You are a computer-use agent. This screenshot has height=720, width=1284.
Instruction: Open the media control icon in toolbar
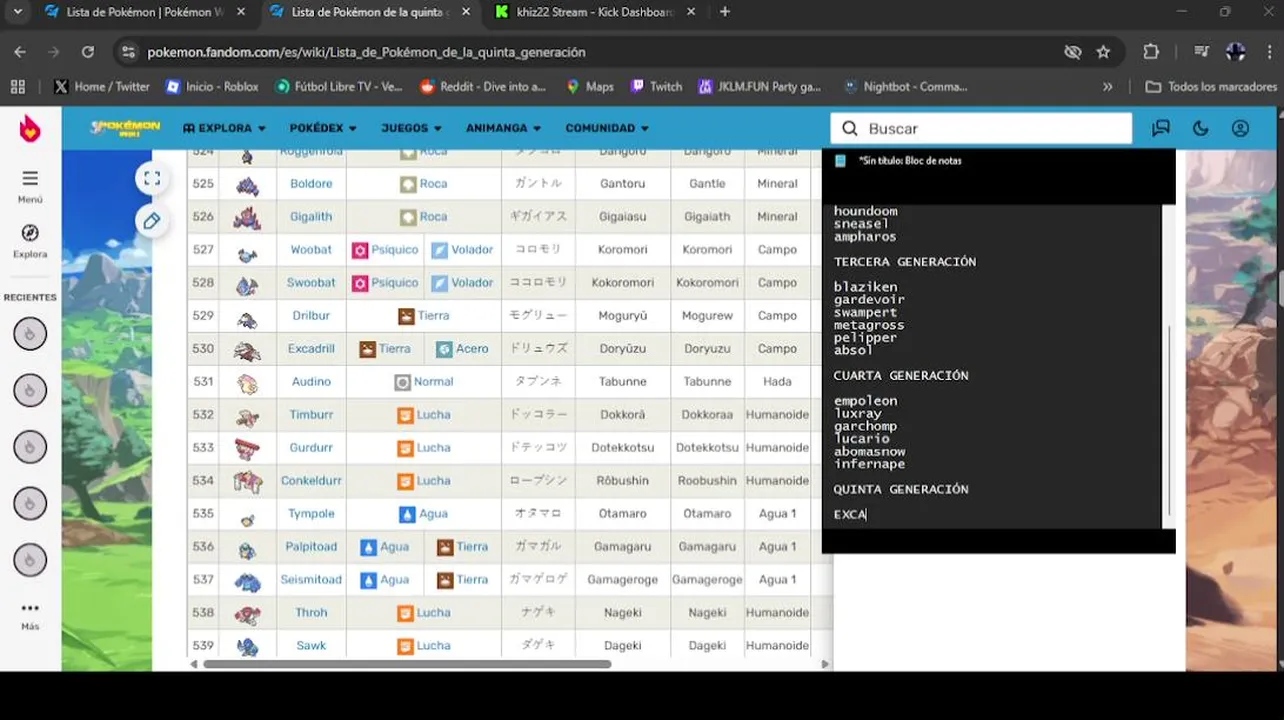point(1201,52)
